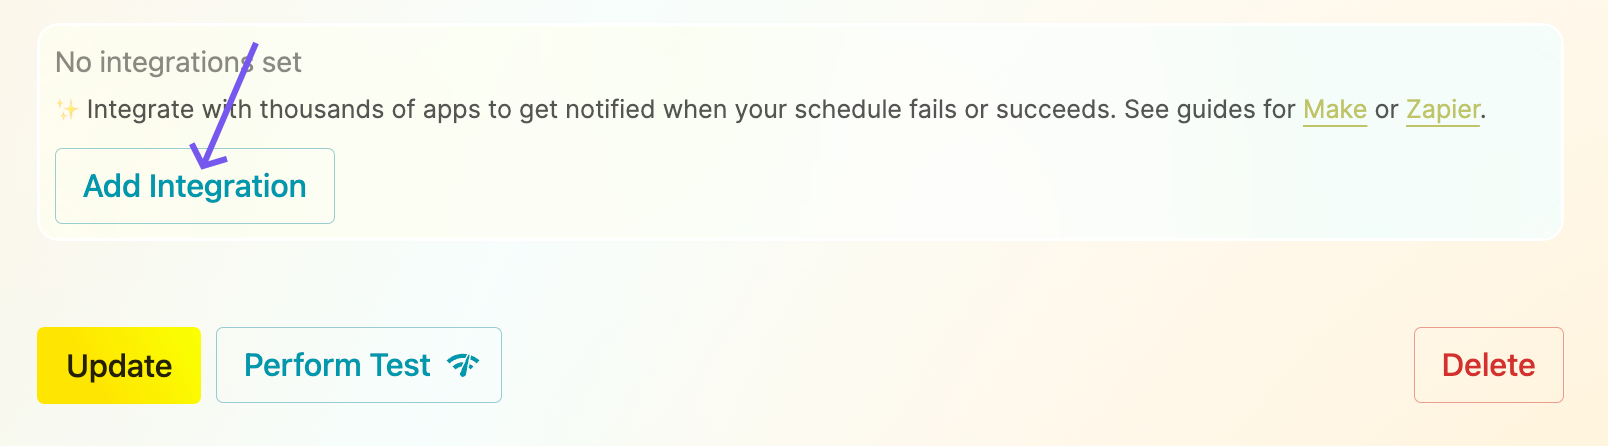Open the Make integration guide link
The height and width of the screenshot is (446, 1608).
pyautogui.click(x=1335, y=109)
